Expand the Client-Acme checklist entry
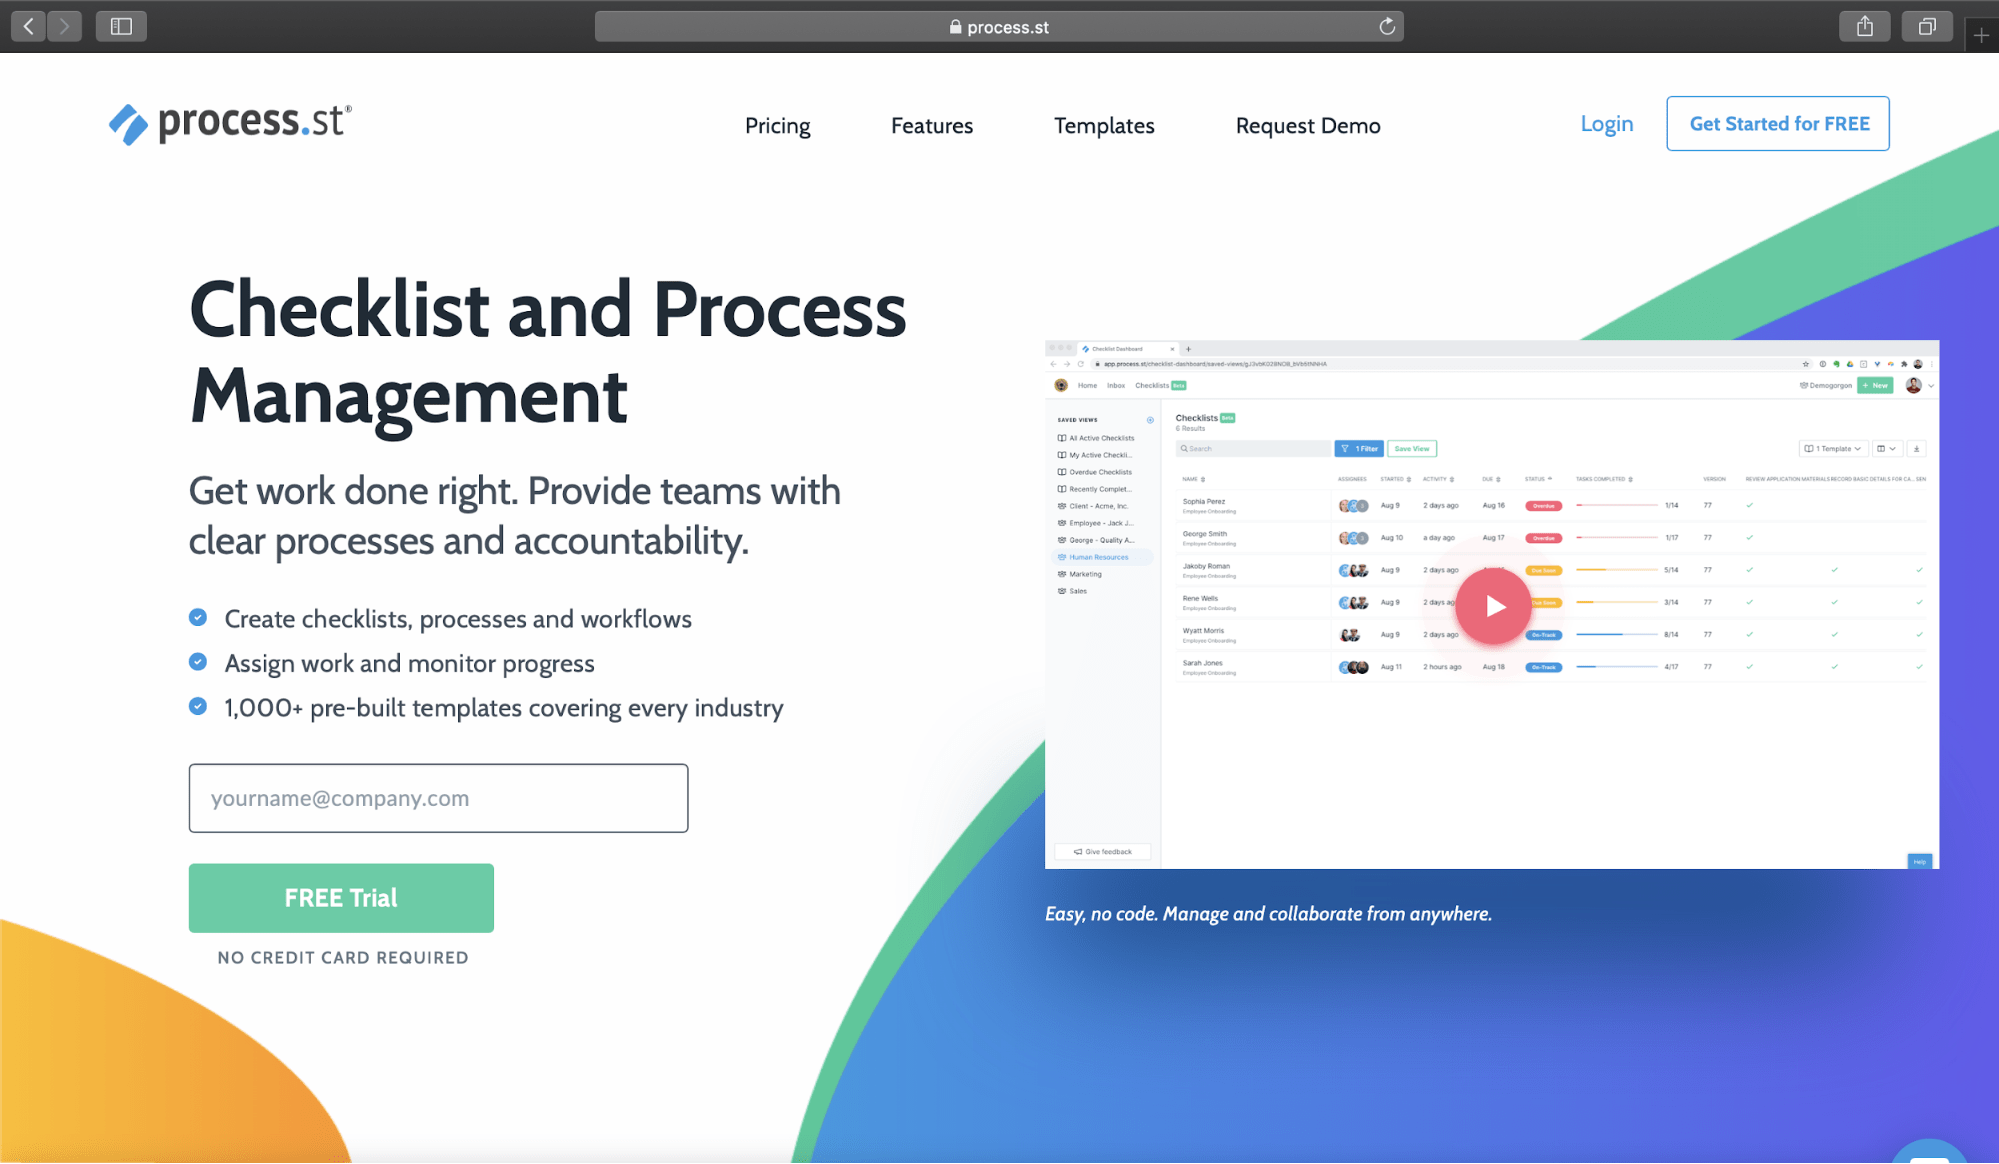 pyautogui.click(x=1100, y=506)
